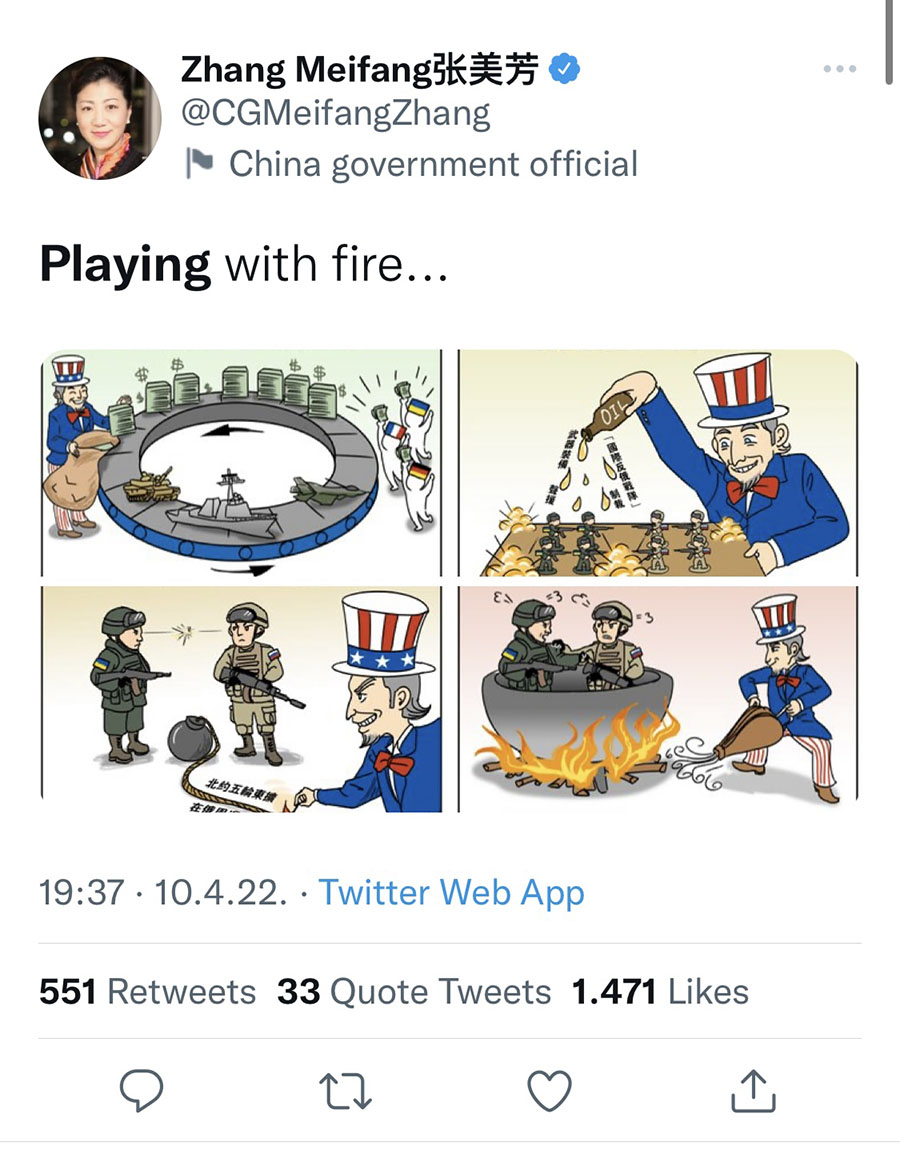
Task: Reply to the tweet via speech bubble icon
Action: (141, 1090)
